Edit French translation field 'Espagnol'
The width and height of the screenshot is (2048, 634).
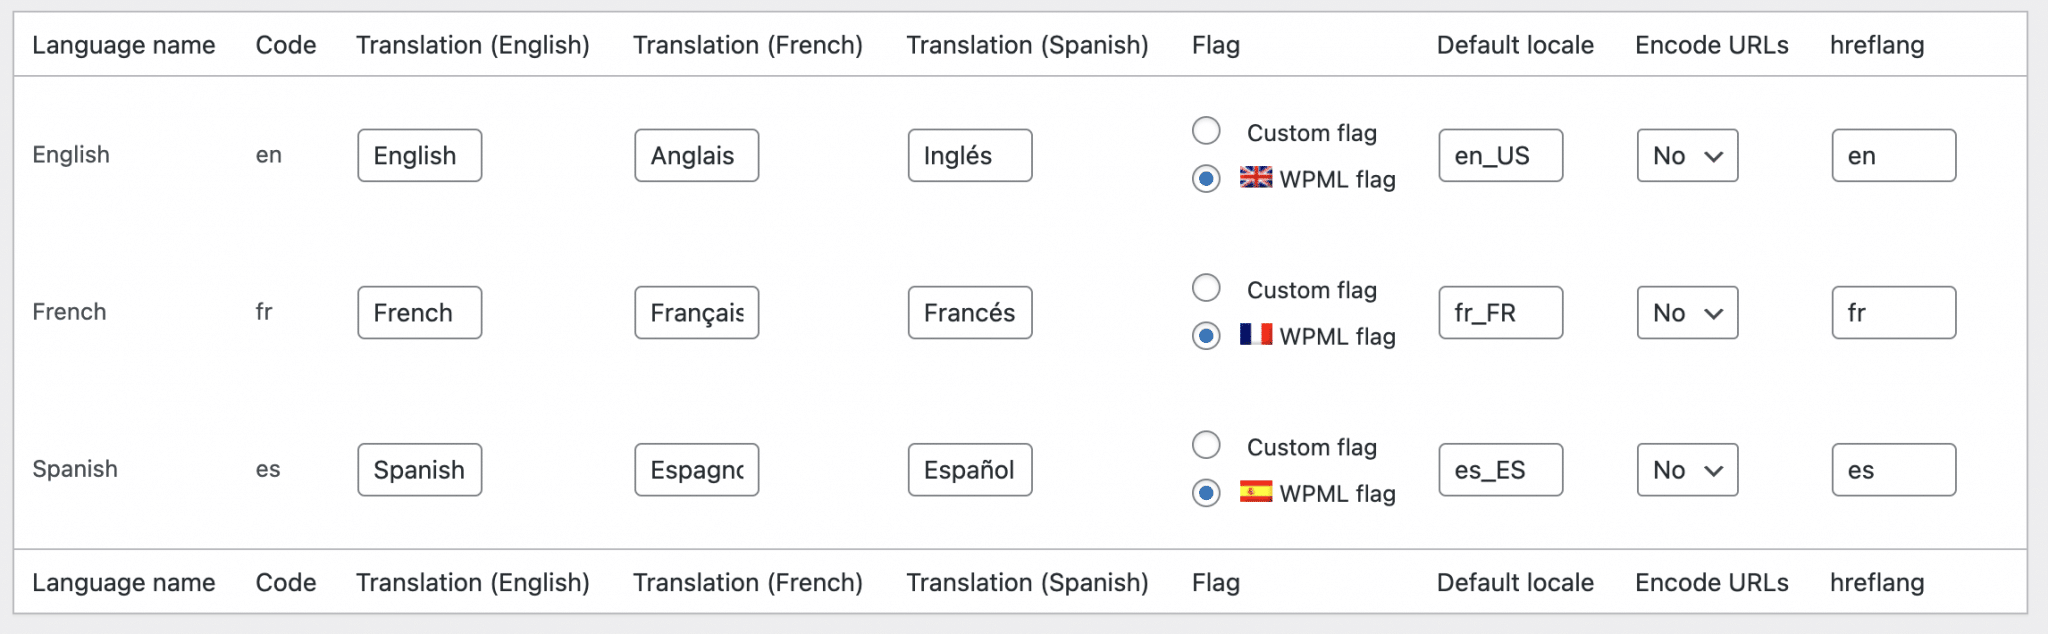(x=697, y=469)
